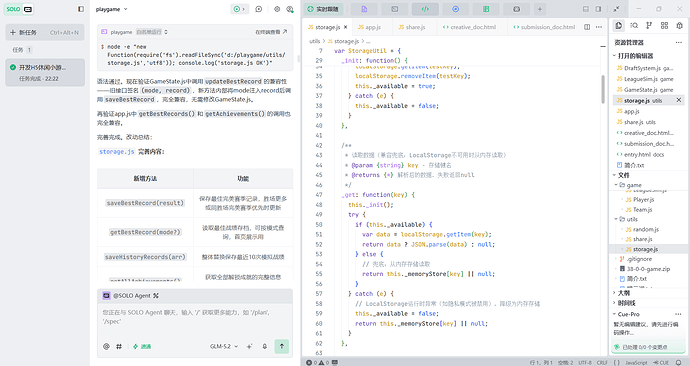Screen dimensions: 690x366
Task: Click the JavaScript language mode in status bar
Action: pos(636,362)
